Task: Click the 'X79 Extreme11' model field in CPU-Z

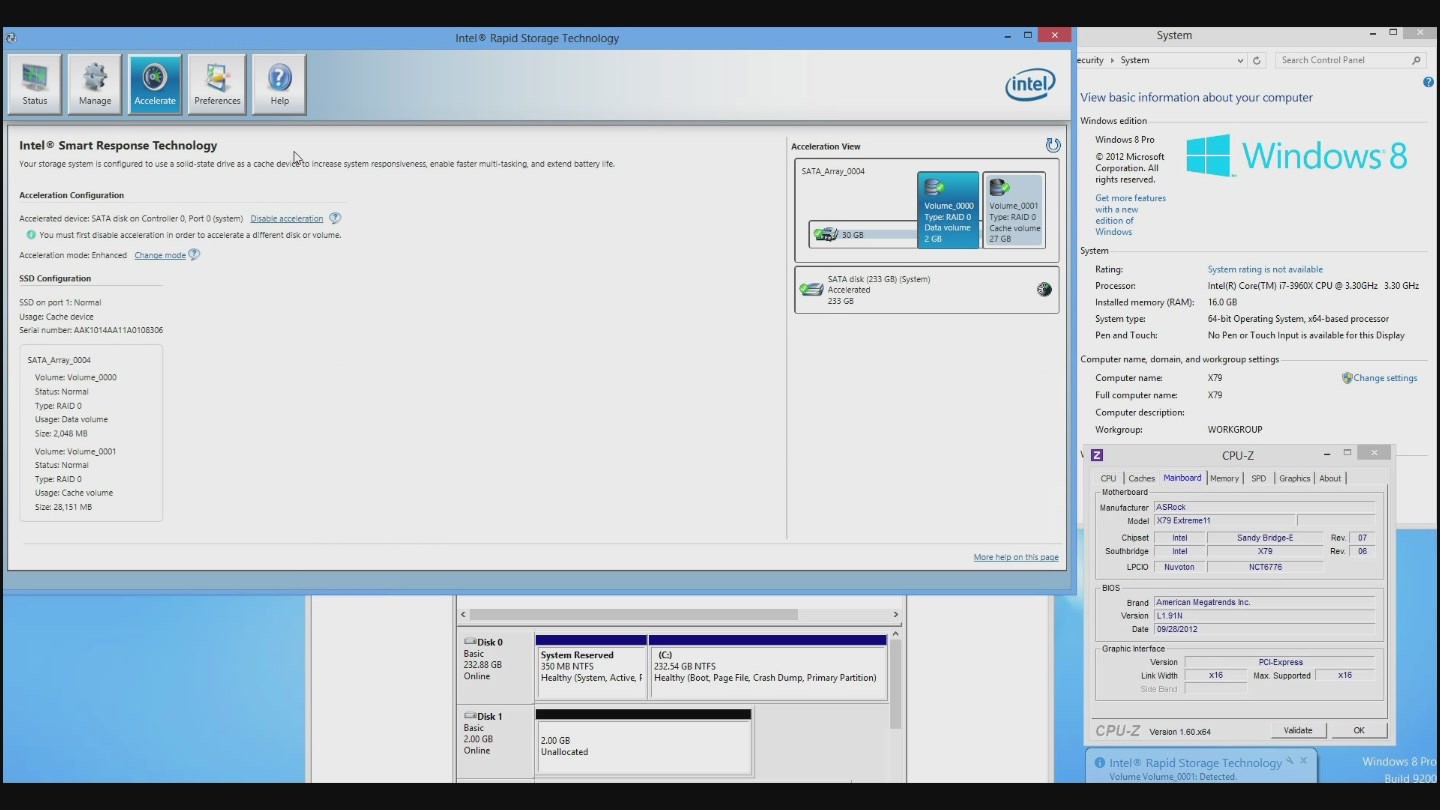Action: (x=1225, y=521)
